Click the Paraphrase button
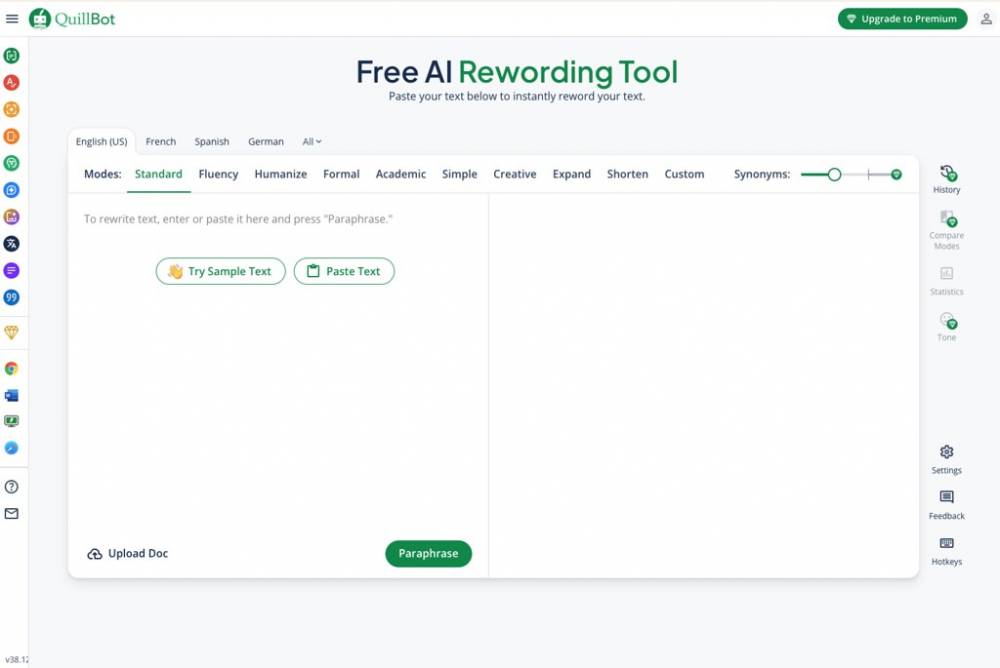 (428, 554)
